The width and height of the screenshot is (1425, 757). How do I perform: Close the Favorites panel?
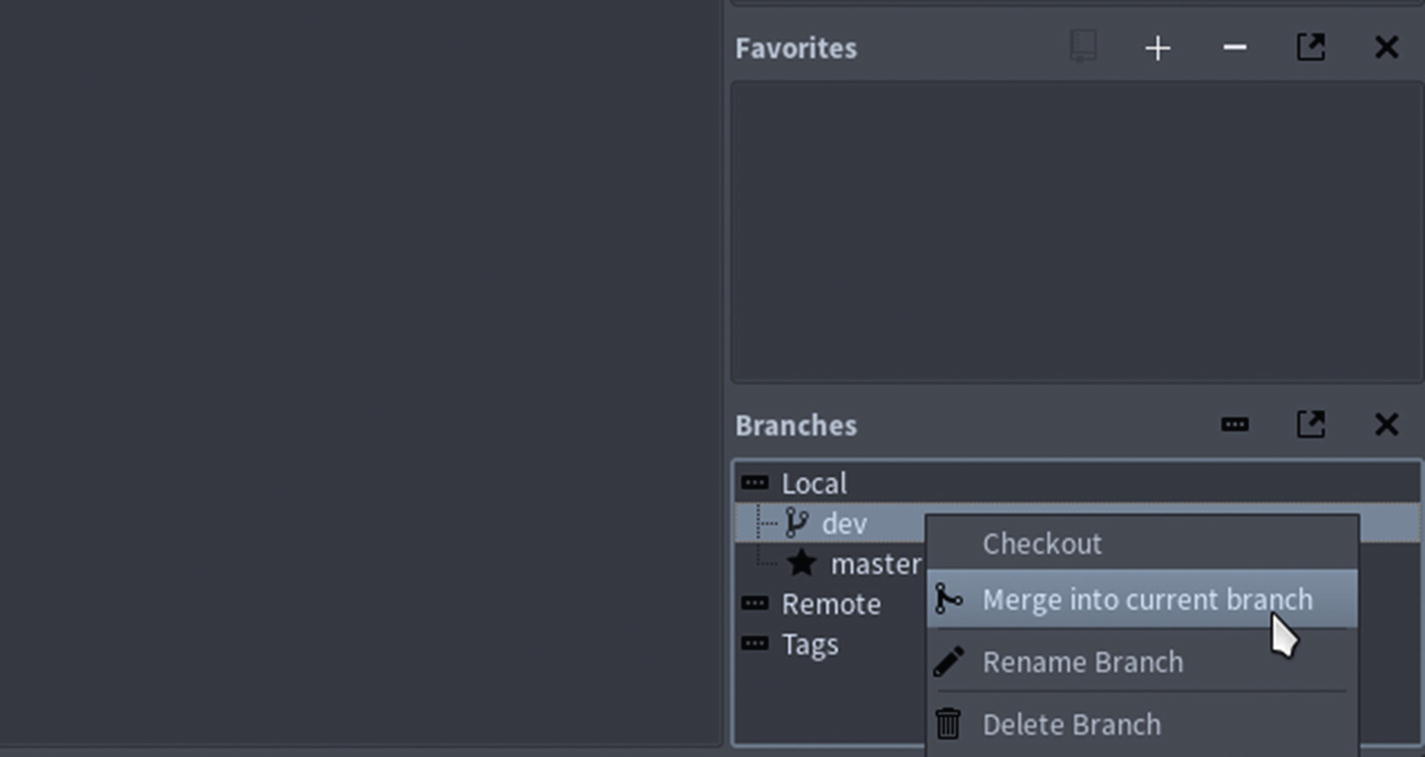point(1386,47)
